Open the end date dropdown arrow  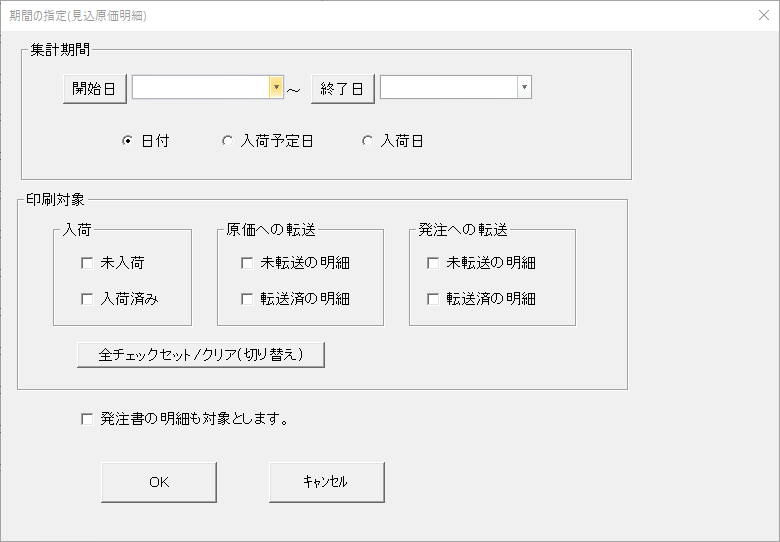pyautogui.click(x=524, y=88)
